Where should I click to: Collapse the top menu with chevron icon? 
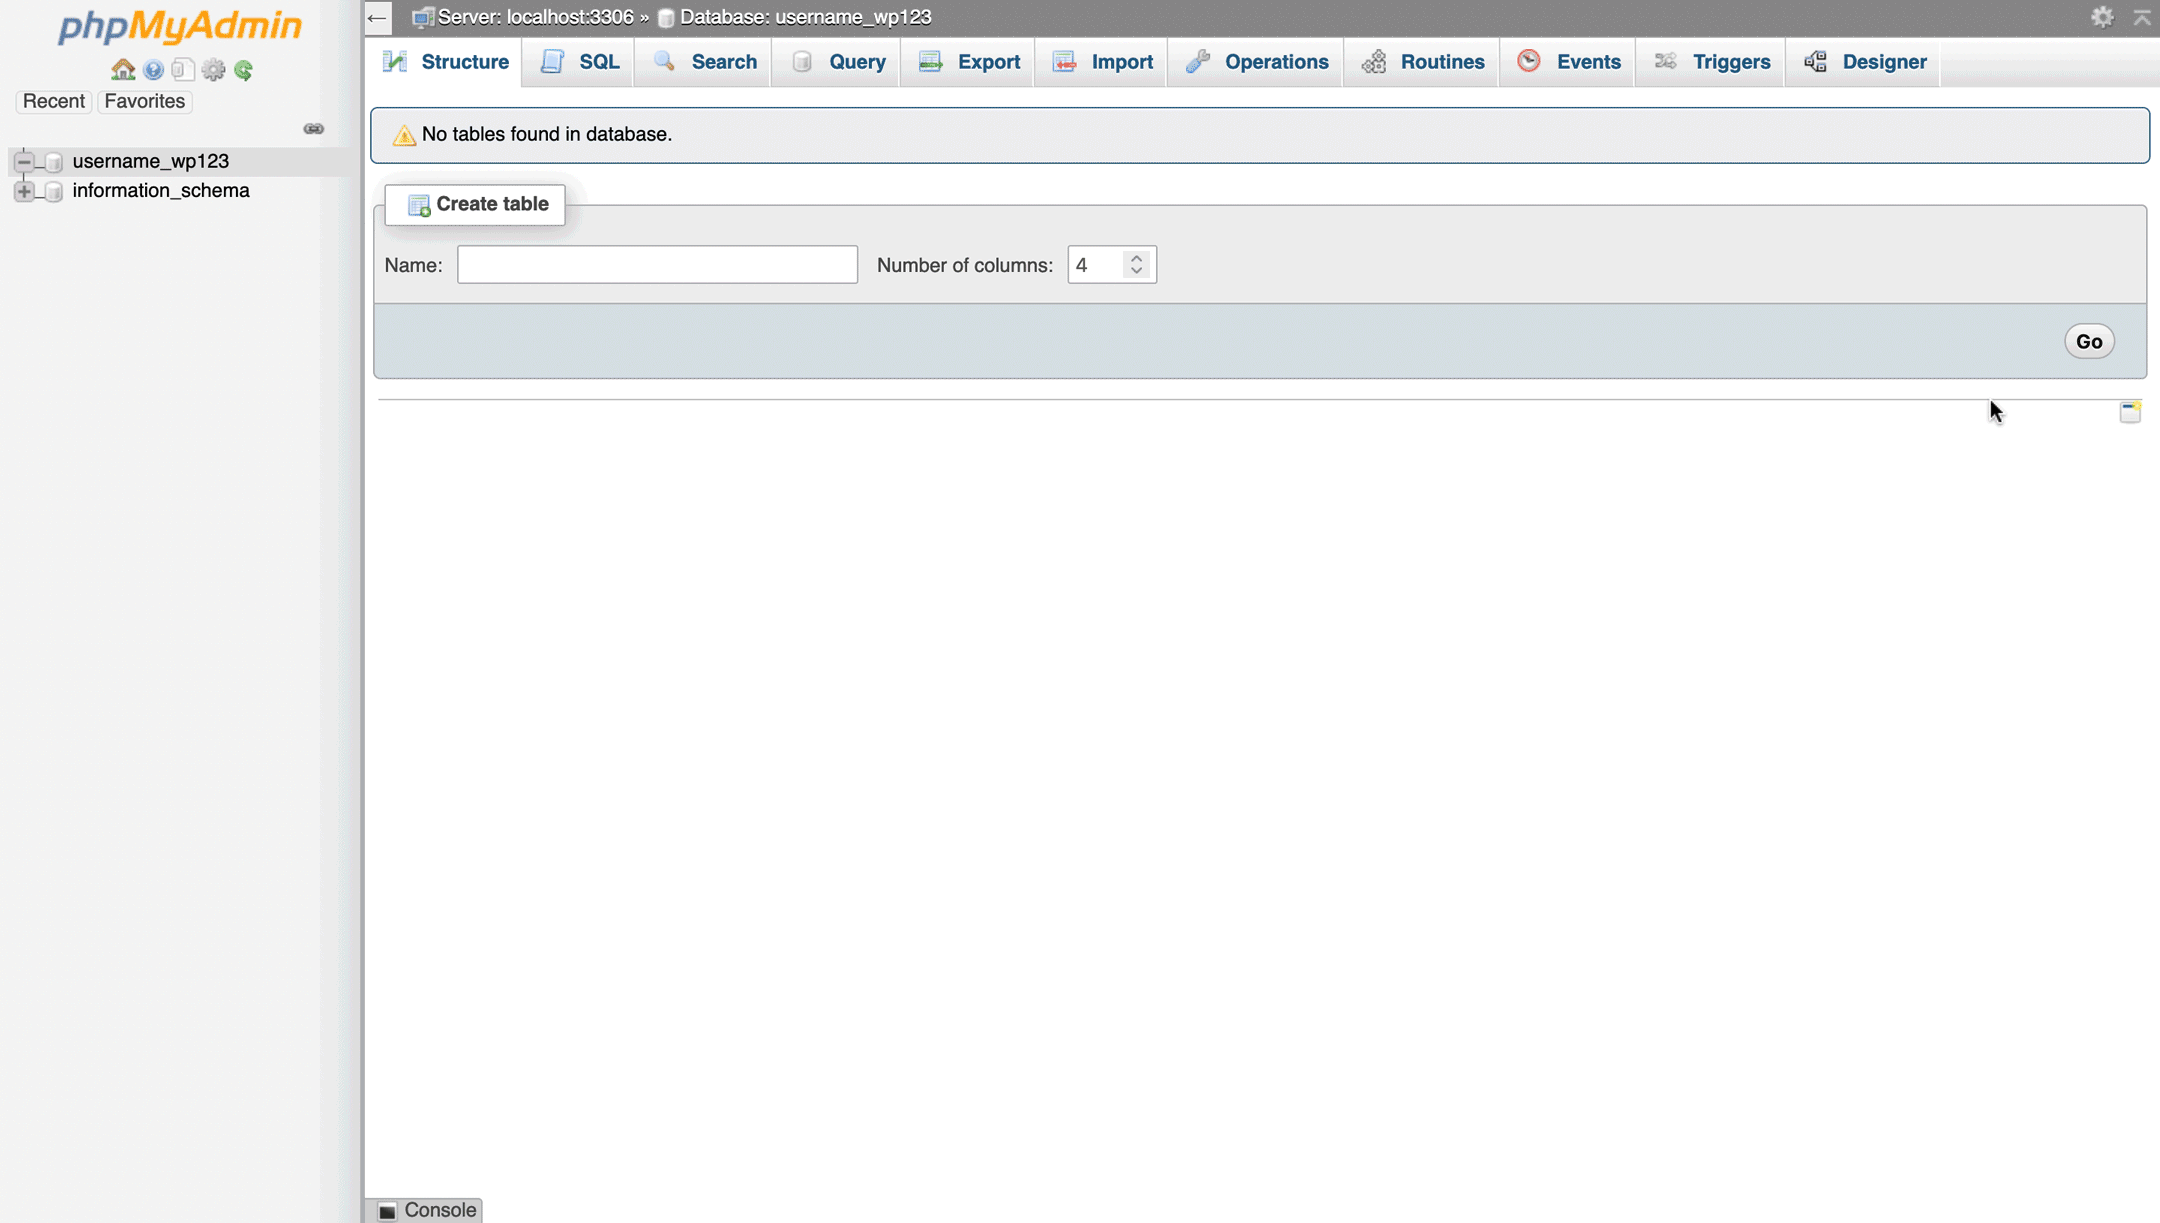coord(2142,17)
